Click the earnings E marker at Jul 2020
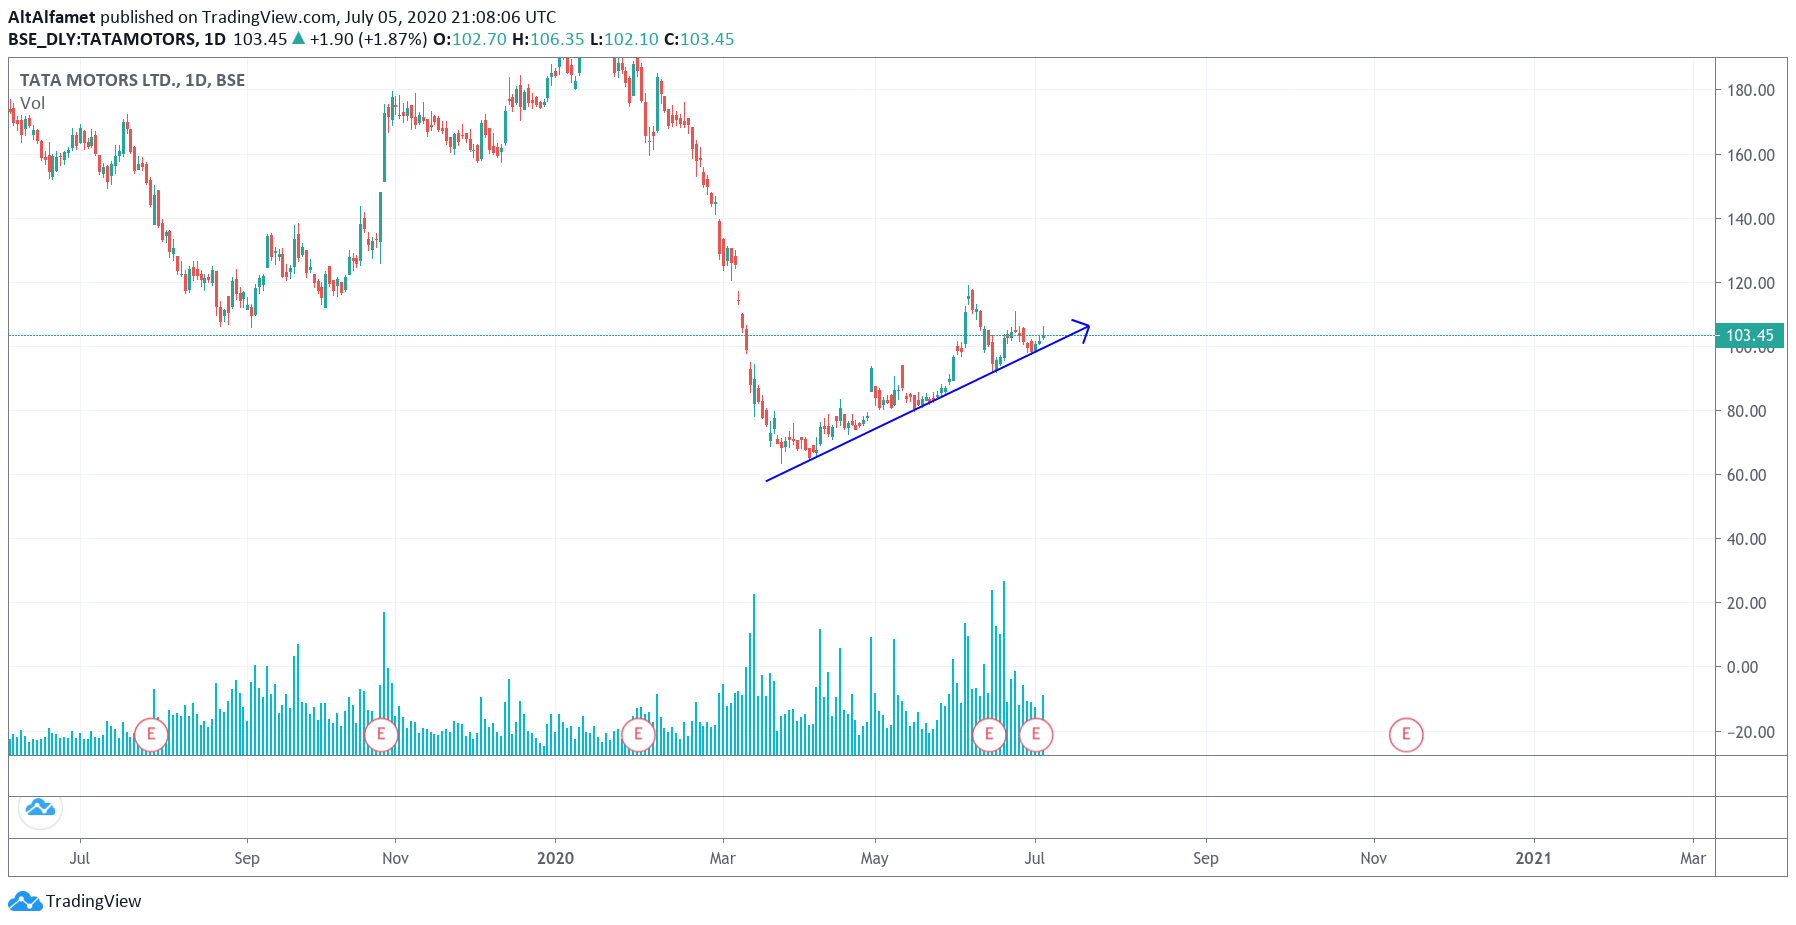The image size is (1796, 925). pos(1036,735)
